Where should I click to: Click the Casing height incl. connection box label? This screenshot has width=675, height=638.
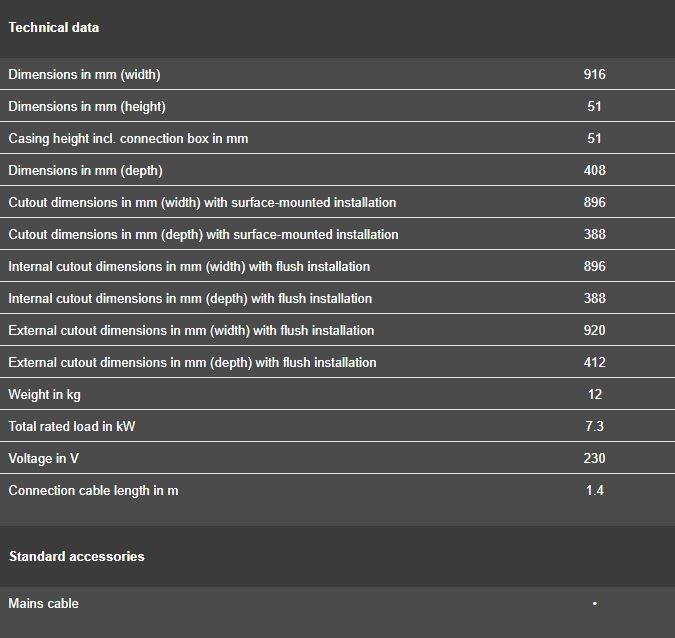coord(128,138)
